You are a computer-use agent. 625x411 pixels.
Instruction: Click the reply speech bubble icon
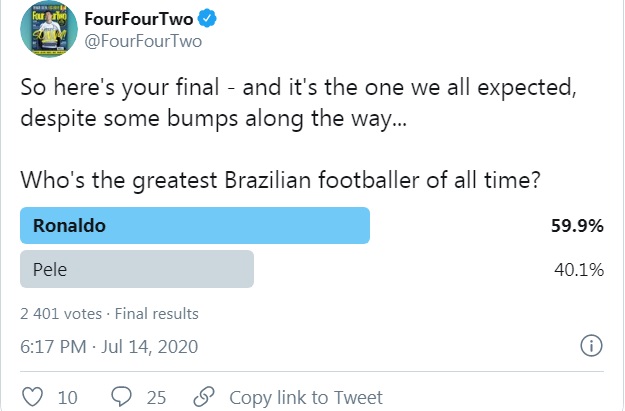point(121,397)
